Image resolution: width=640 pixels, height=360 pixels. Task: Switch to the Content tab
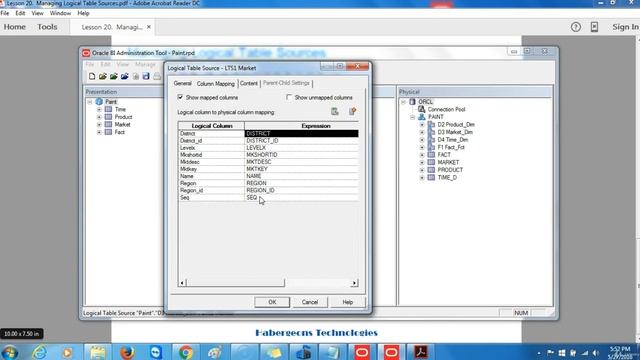click(249, 83)
